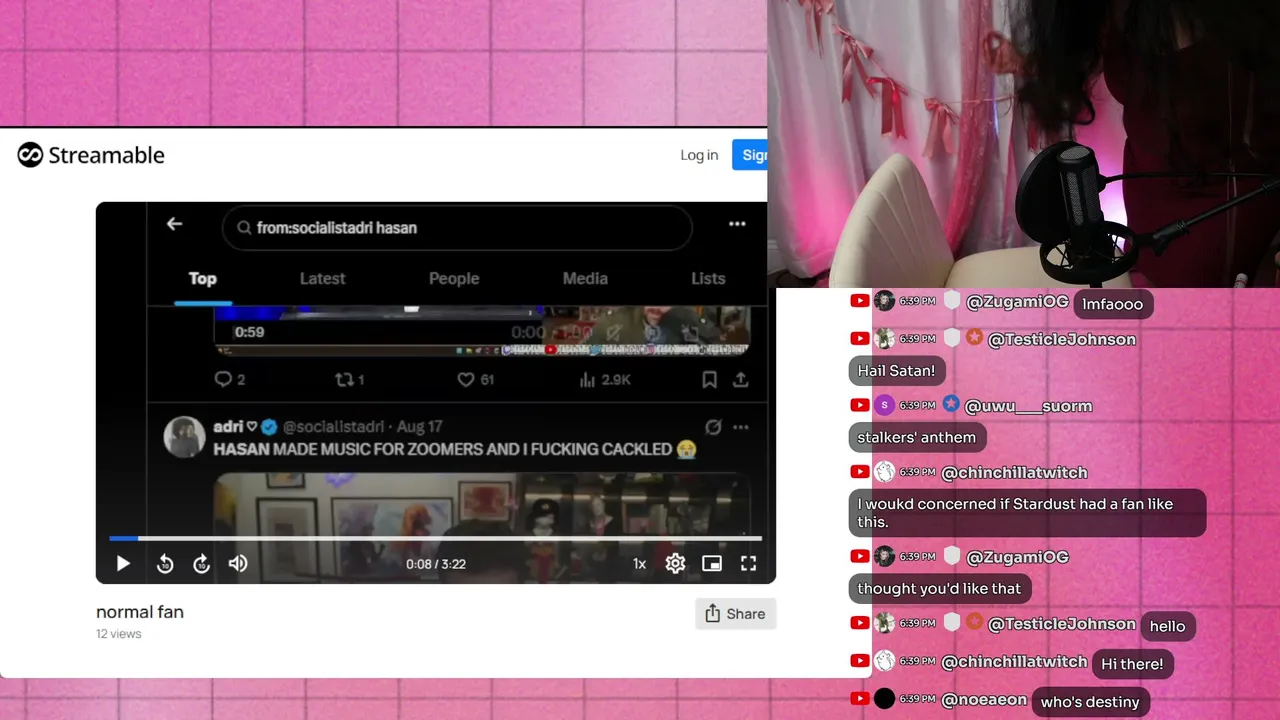Skip the video forward ten seconds
Viewport: 1280px width, 720px height.
coord(201,564)
